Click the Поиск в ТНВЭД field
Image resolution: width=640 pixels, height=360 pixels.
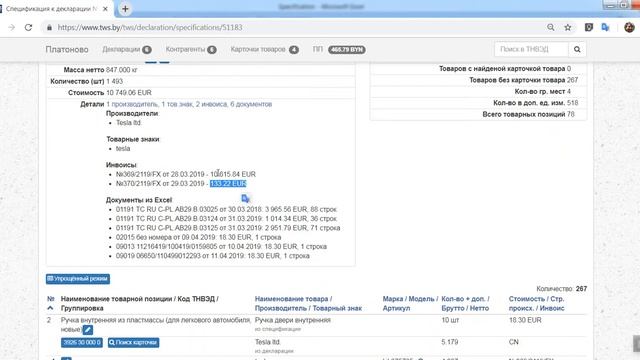click(531, 49)
